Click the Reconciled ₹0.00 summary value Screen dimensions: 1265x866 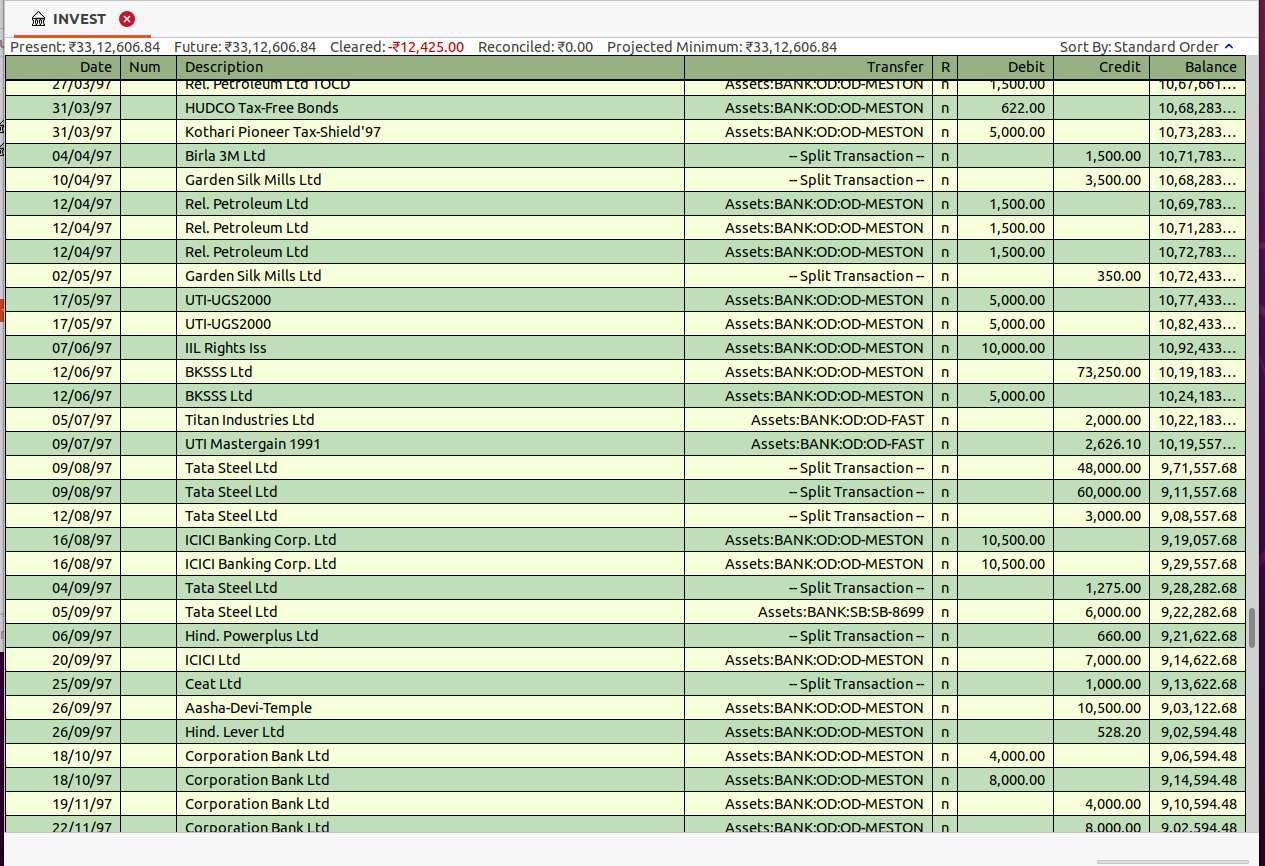[x=535, y=47]
